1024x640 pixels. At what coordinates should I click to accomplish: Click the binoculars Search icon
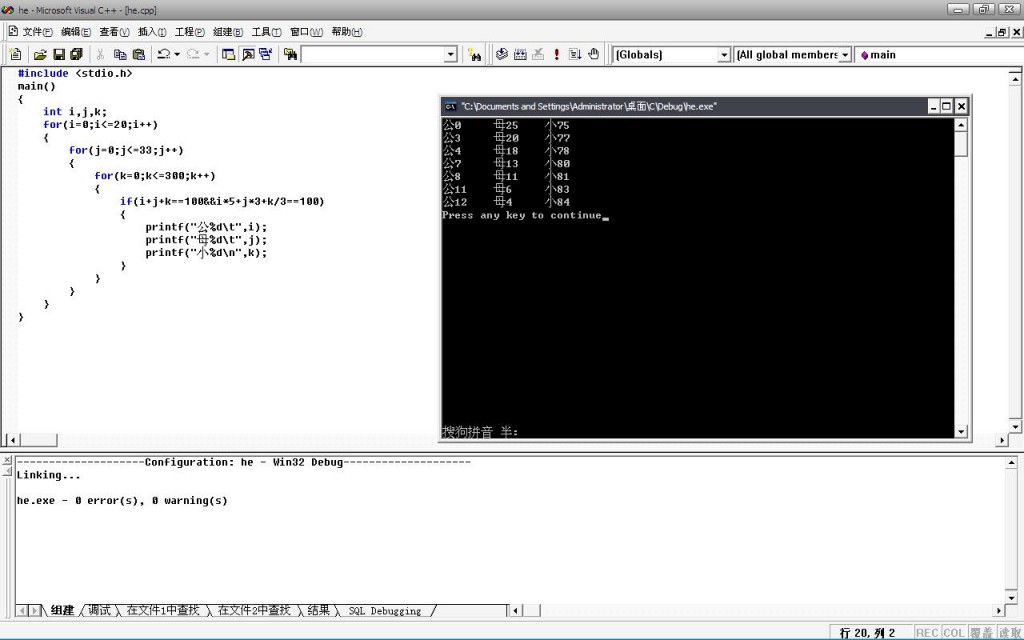click(475, 55)
